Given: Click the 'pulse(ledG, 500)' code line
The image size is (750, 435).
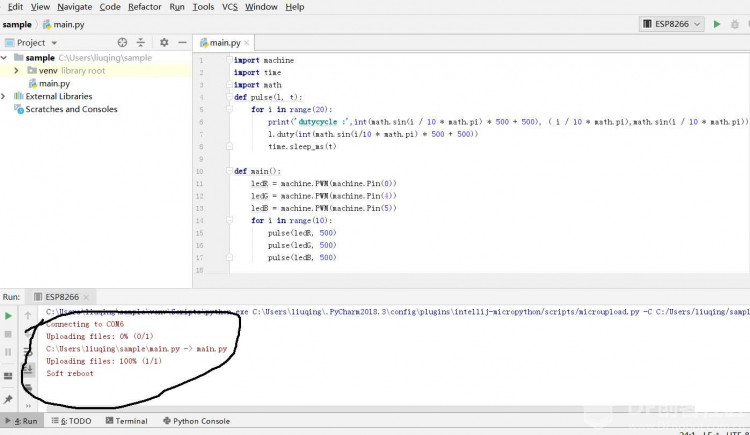Looking at the screenshot, I should pos(302,245).
